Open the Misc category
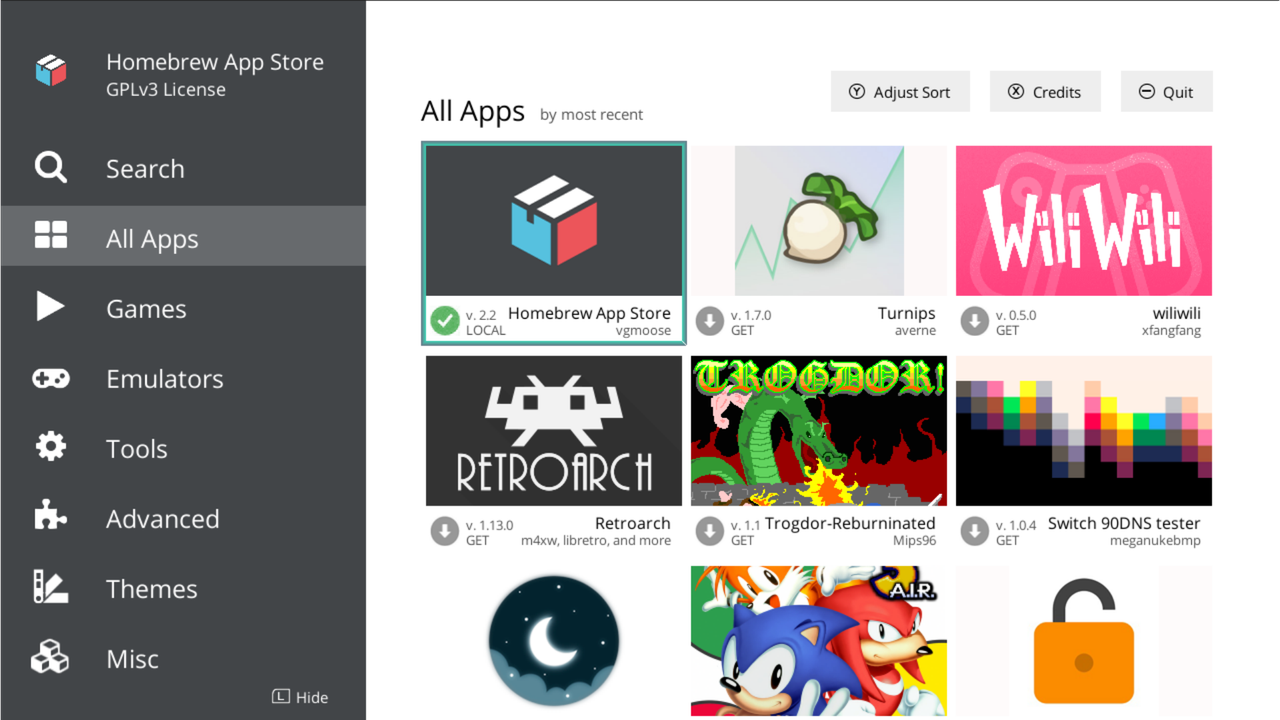This screenshot has height=720, width=1280. coord(183,658)
